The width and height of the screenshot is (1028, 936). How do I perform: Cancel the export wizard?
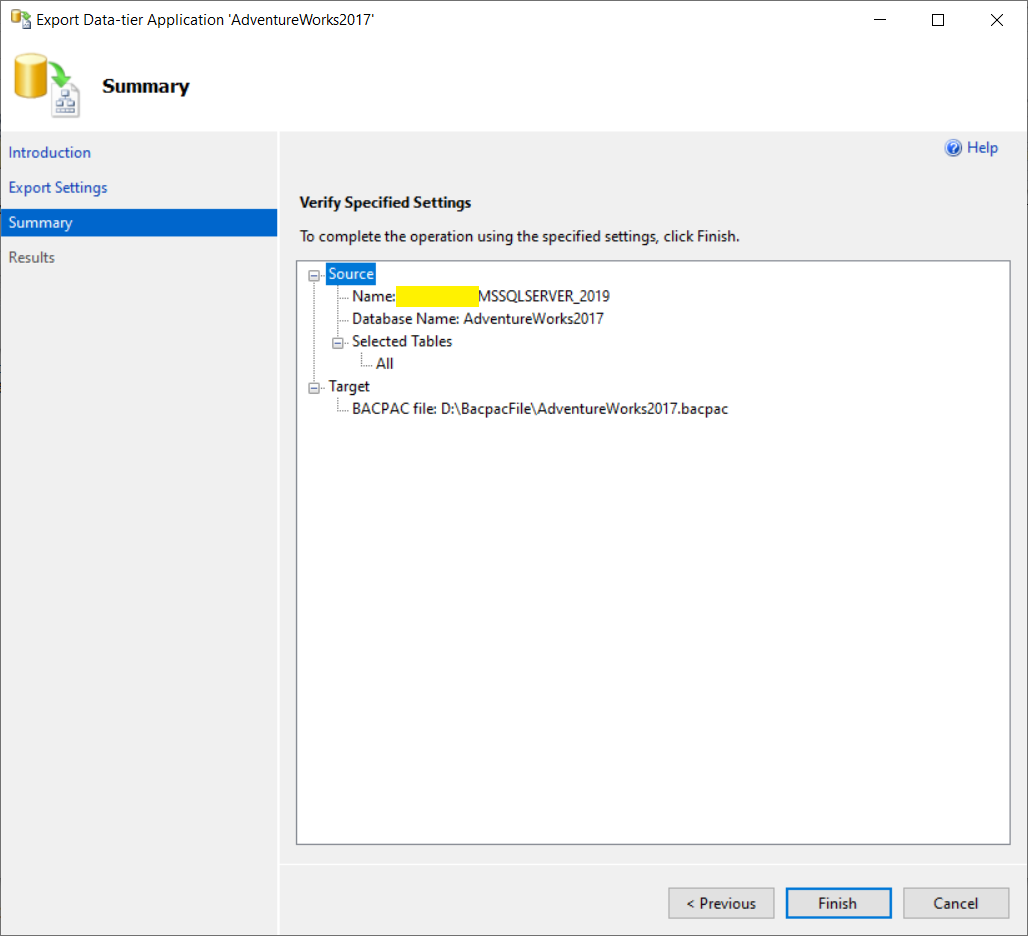click(956, 903)
